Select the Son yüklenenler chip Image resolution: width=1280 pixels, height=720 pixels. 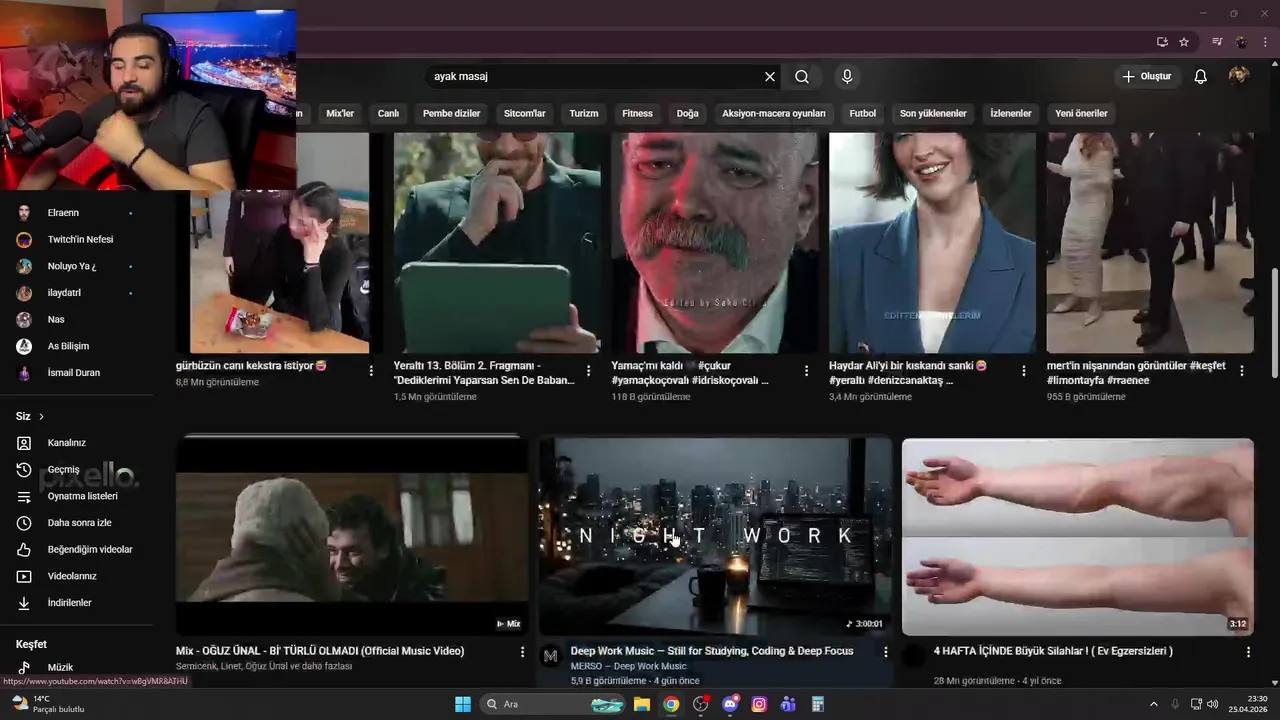[933, 113]
